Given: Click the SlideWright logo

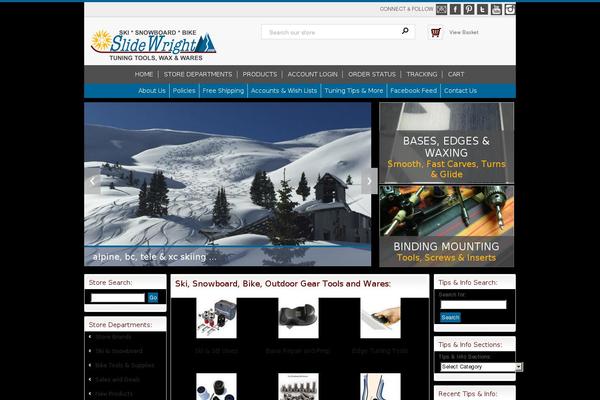Looking at the screenshot, I should [x=153, y=45].
